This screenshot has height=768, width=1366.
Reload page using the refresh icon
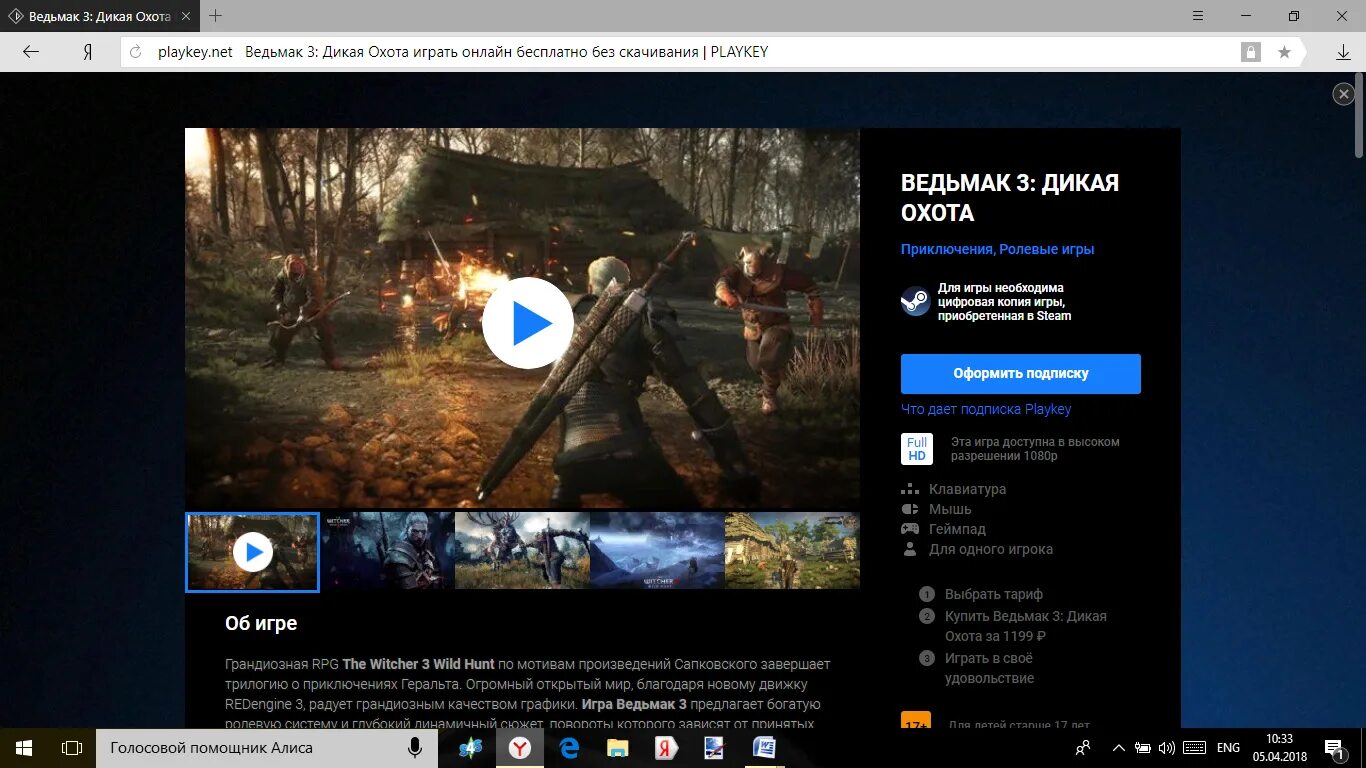tap(137, 52)
